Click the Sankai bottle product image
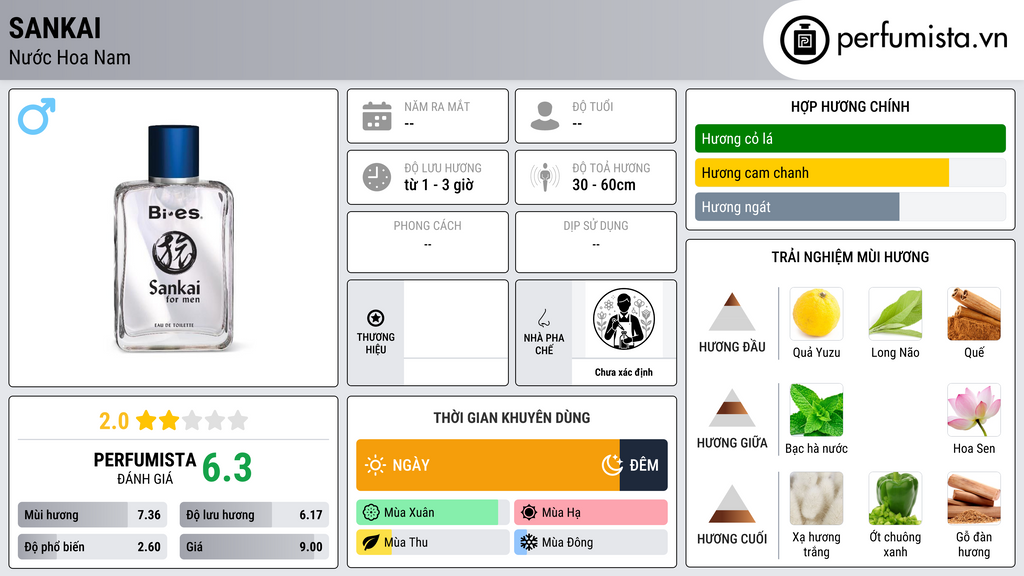The height and width of the screenshot is (576, 1024). pos(174,238)
